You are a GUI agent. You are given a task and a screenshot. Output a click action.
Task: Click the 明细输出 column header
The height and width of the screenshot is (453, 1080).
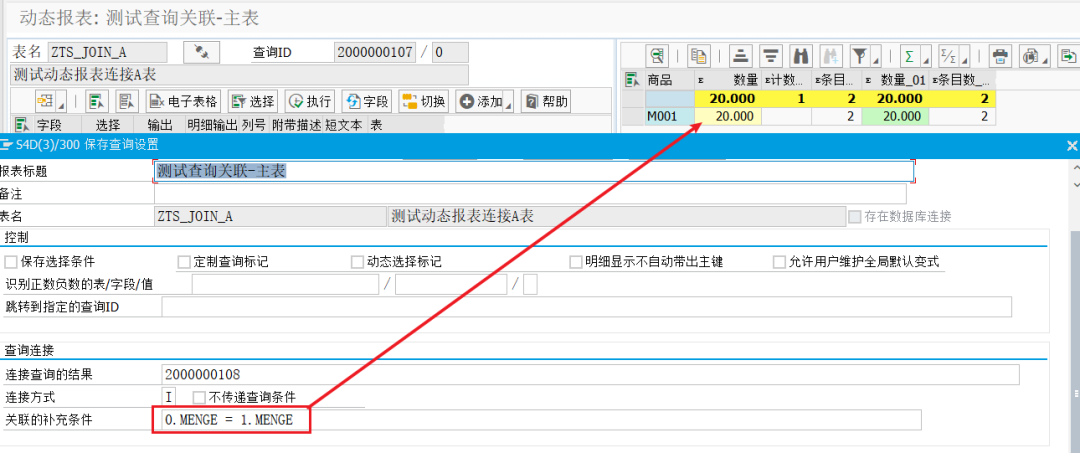(x=213, y=125)
